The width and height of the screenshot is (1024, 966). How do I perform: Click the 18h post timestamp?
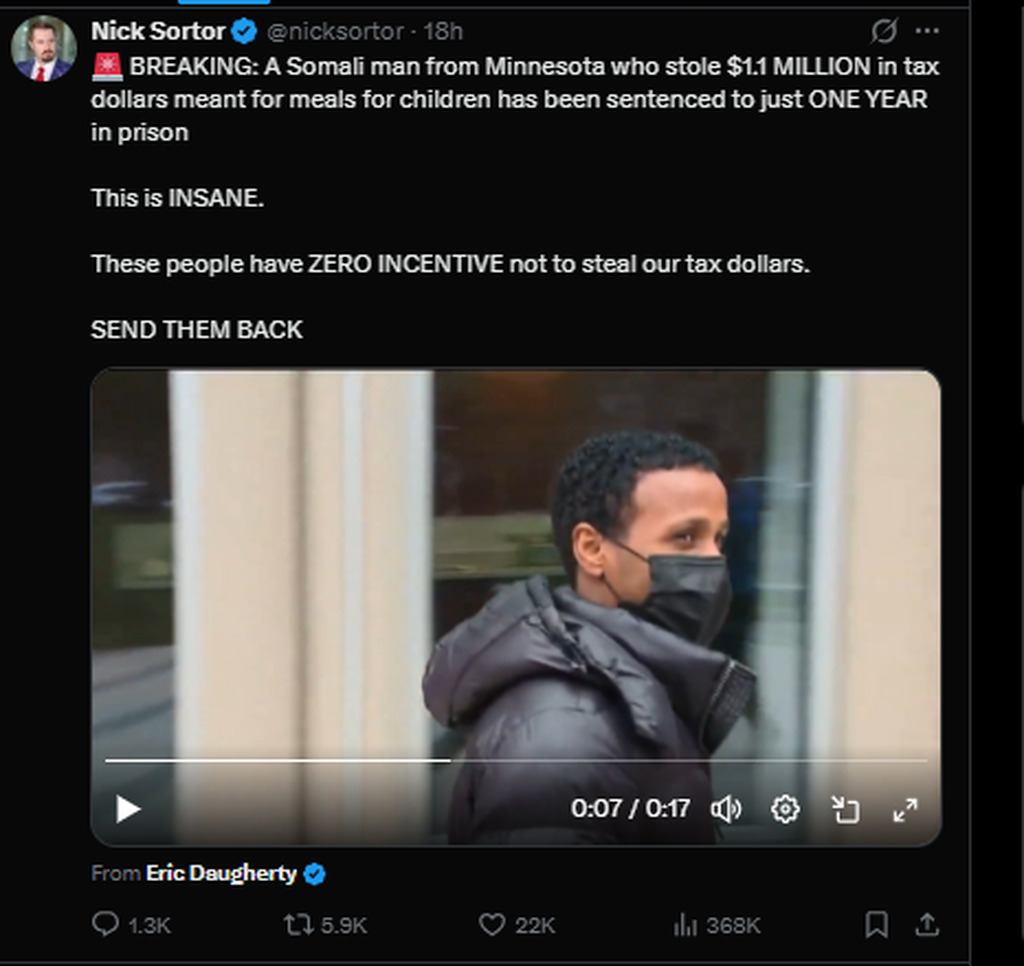pyautogui.click(x=443, y=31)
